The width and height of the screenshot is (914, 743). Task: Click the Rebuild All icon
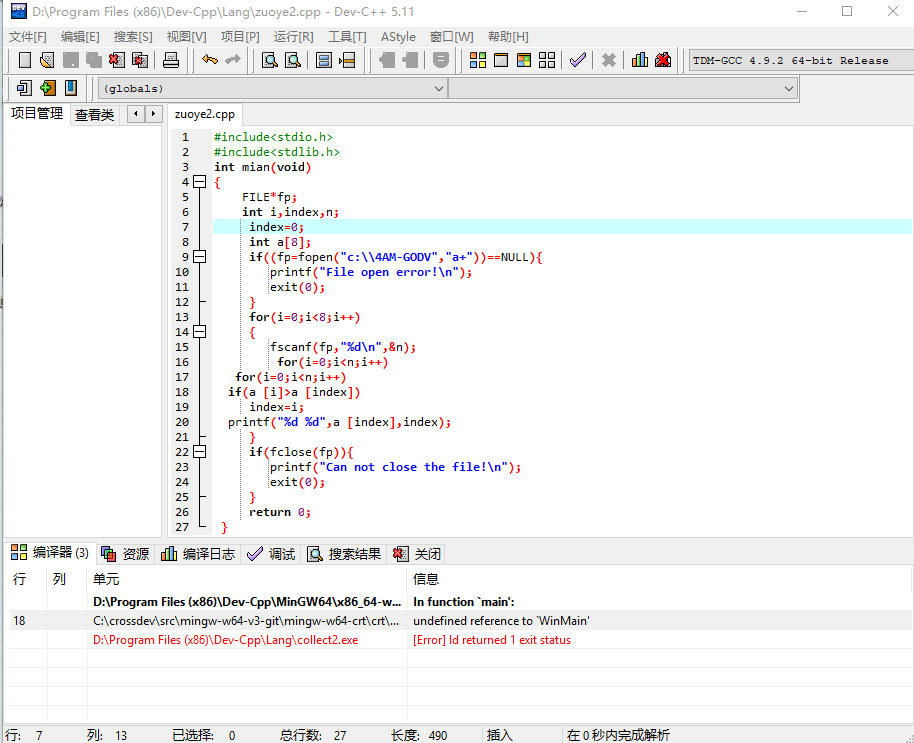click(547, 61)
